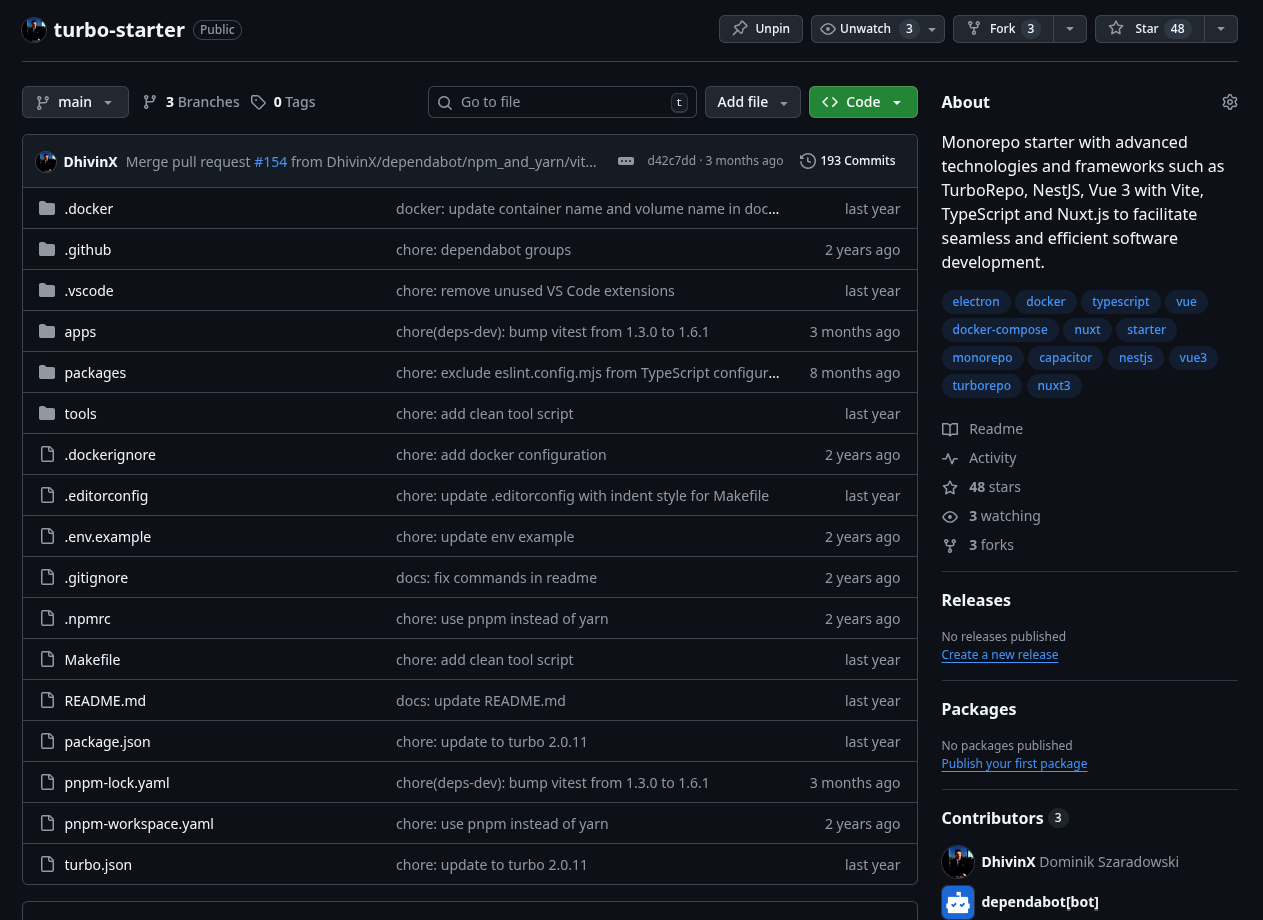1263x920 pixels.
Task: Click the gear icon beside About
Action: pyautogui.click(x=1230, y=102)
